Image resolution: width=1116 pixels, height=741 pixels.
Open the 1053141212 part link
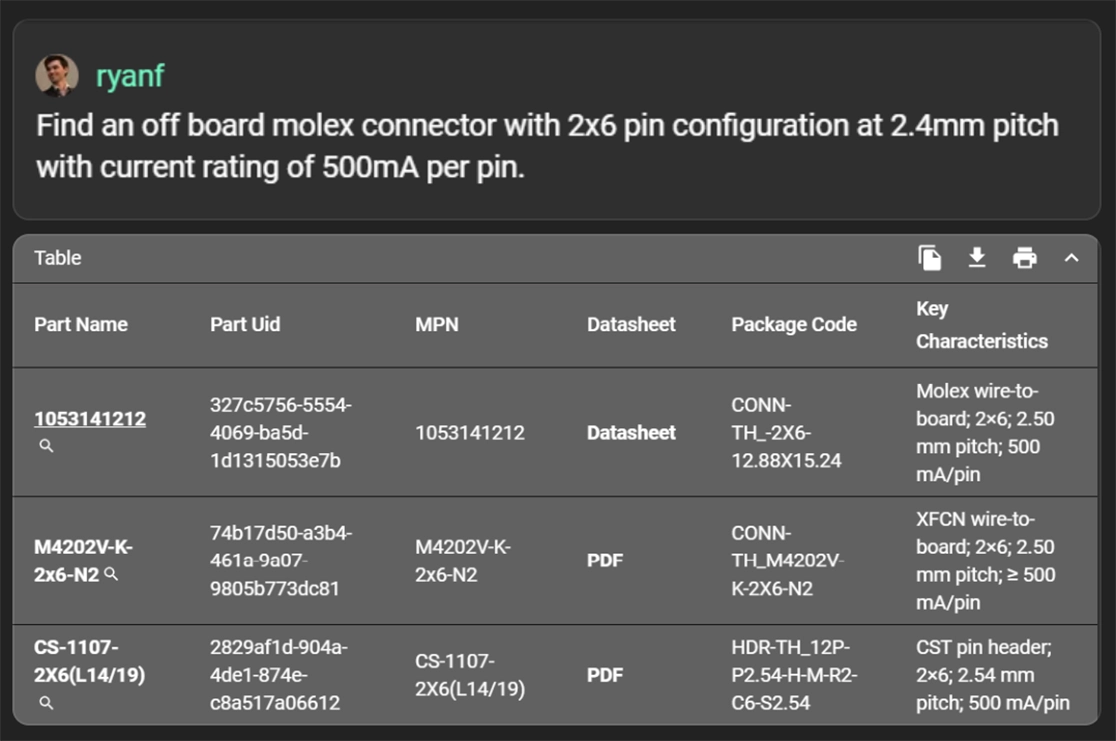tap(90, 419)
